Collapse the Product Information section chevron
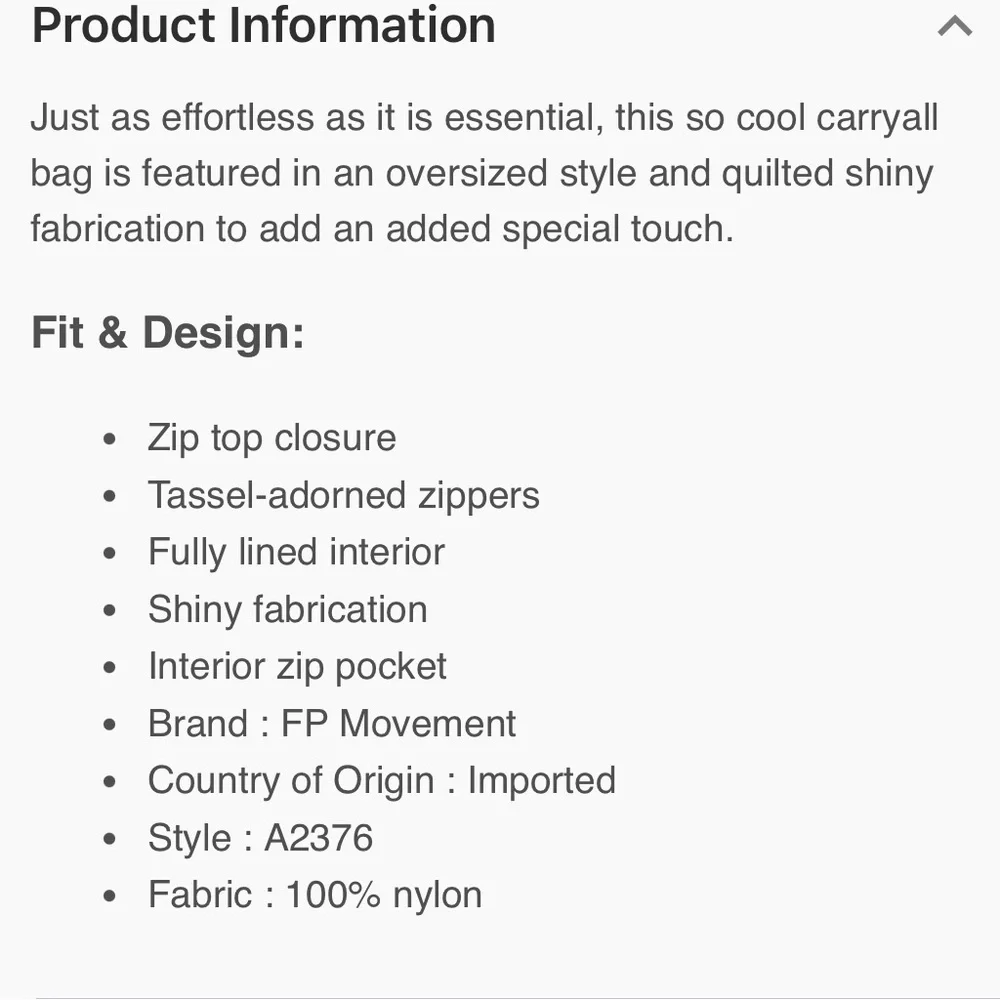Image resolution: width=1000 pixels, height=1000 pixels. pos(955,26)
